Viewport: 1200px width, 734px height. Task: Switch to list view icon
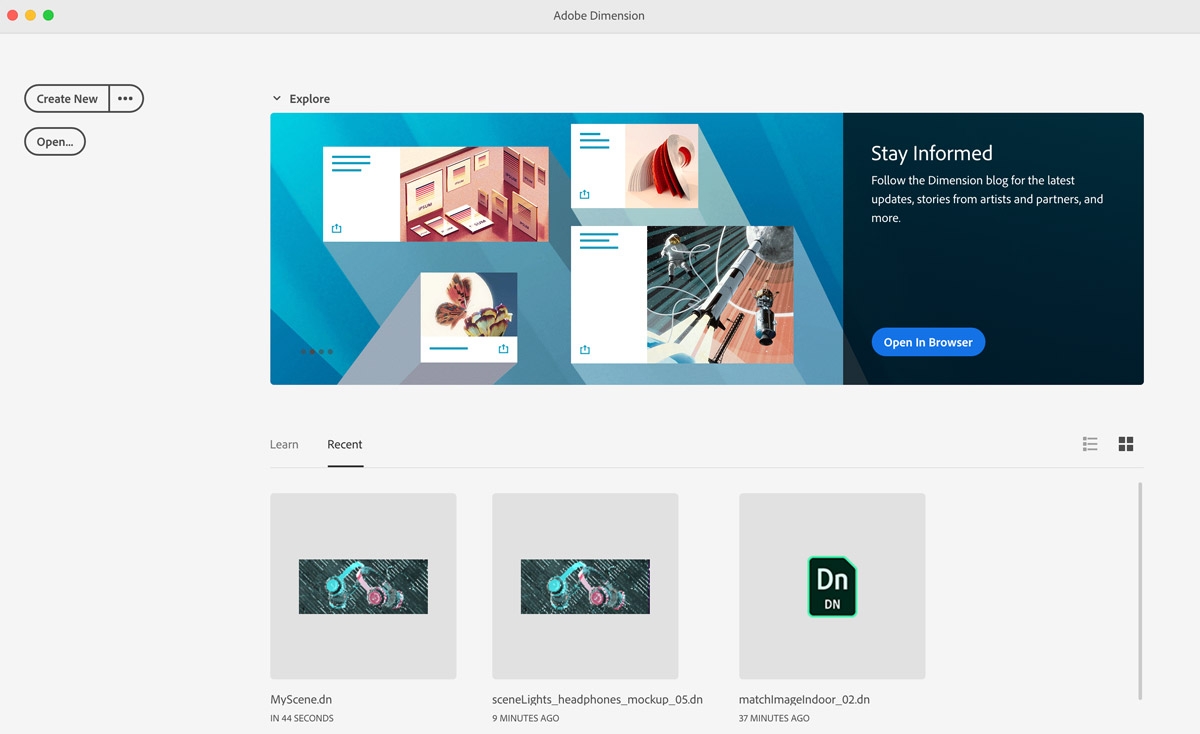(1090, 444)
